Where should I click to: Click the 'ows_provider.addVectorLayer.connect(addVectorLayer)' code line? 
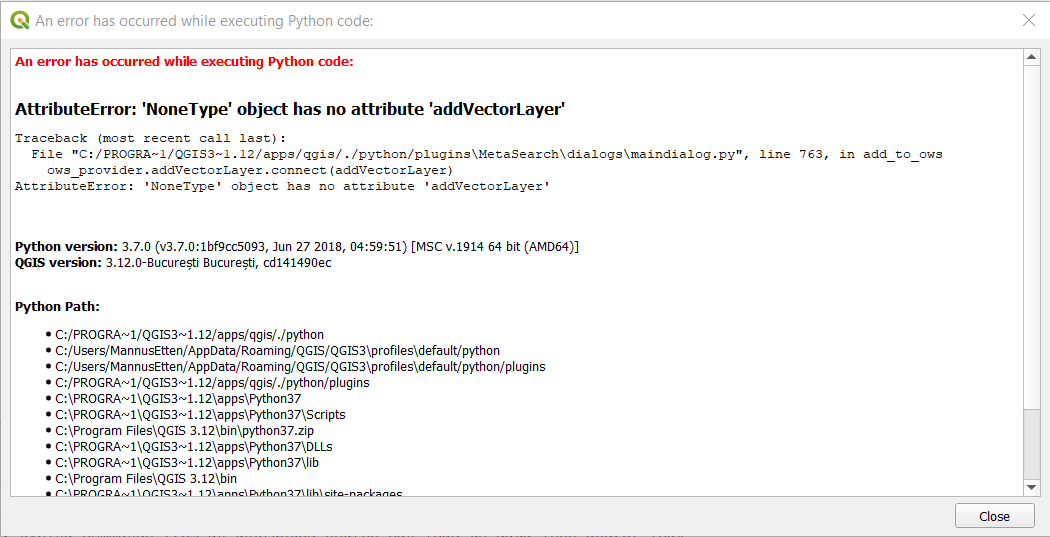[x=250, y=170]
